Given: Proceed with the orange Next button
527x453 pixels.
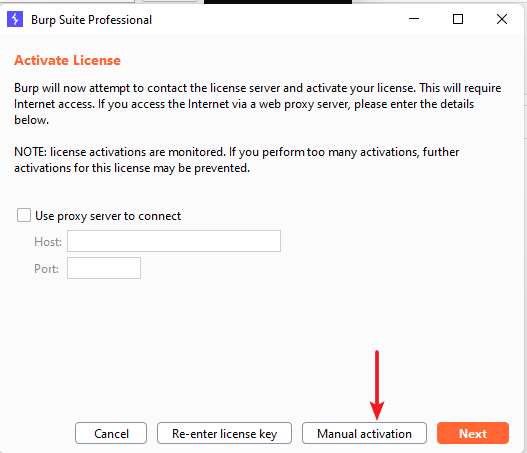Looking at the screenshot, I should click(473, 434).
